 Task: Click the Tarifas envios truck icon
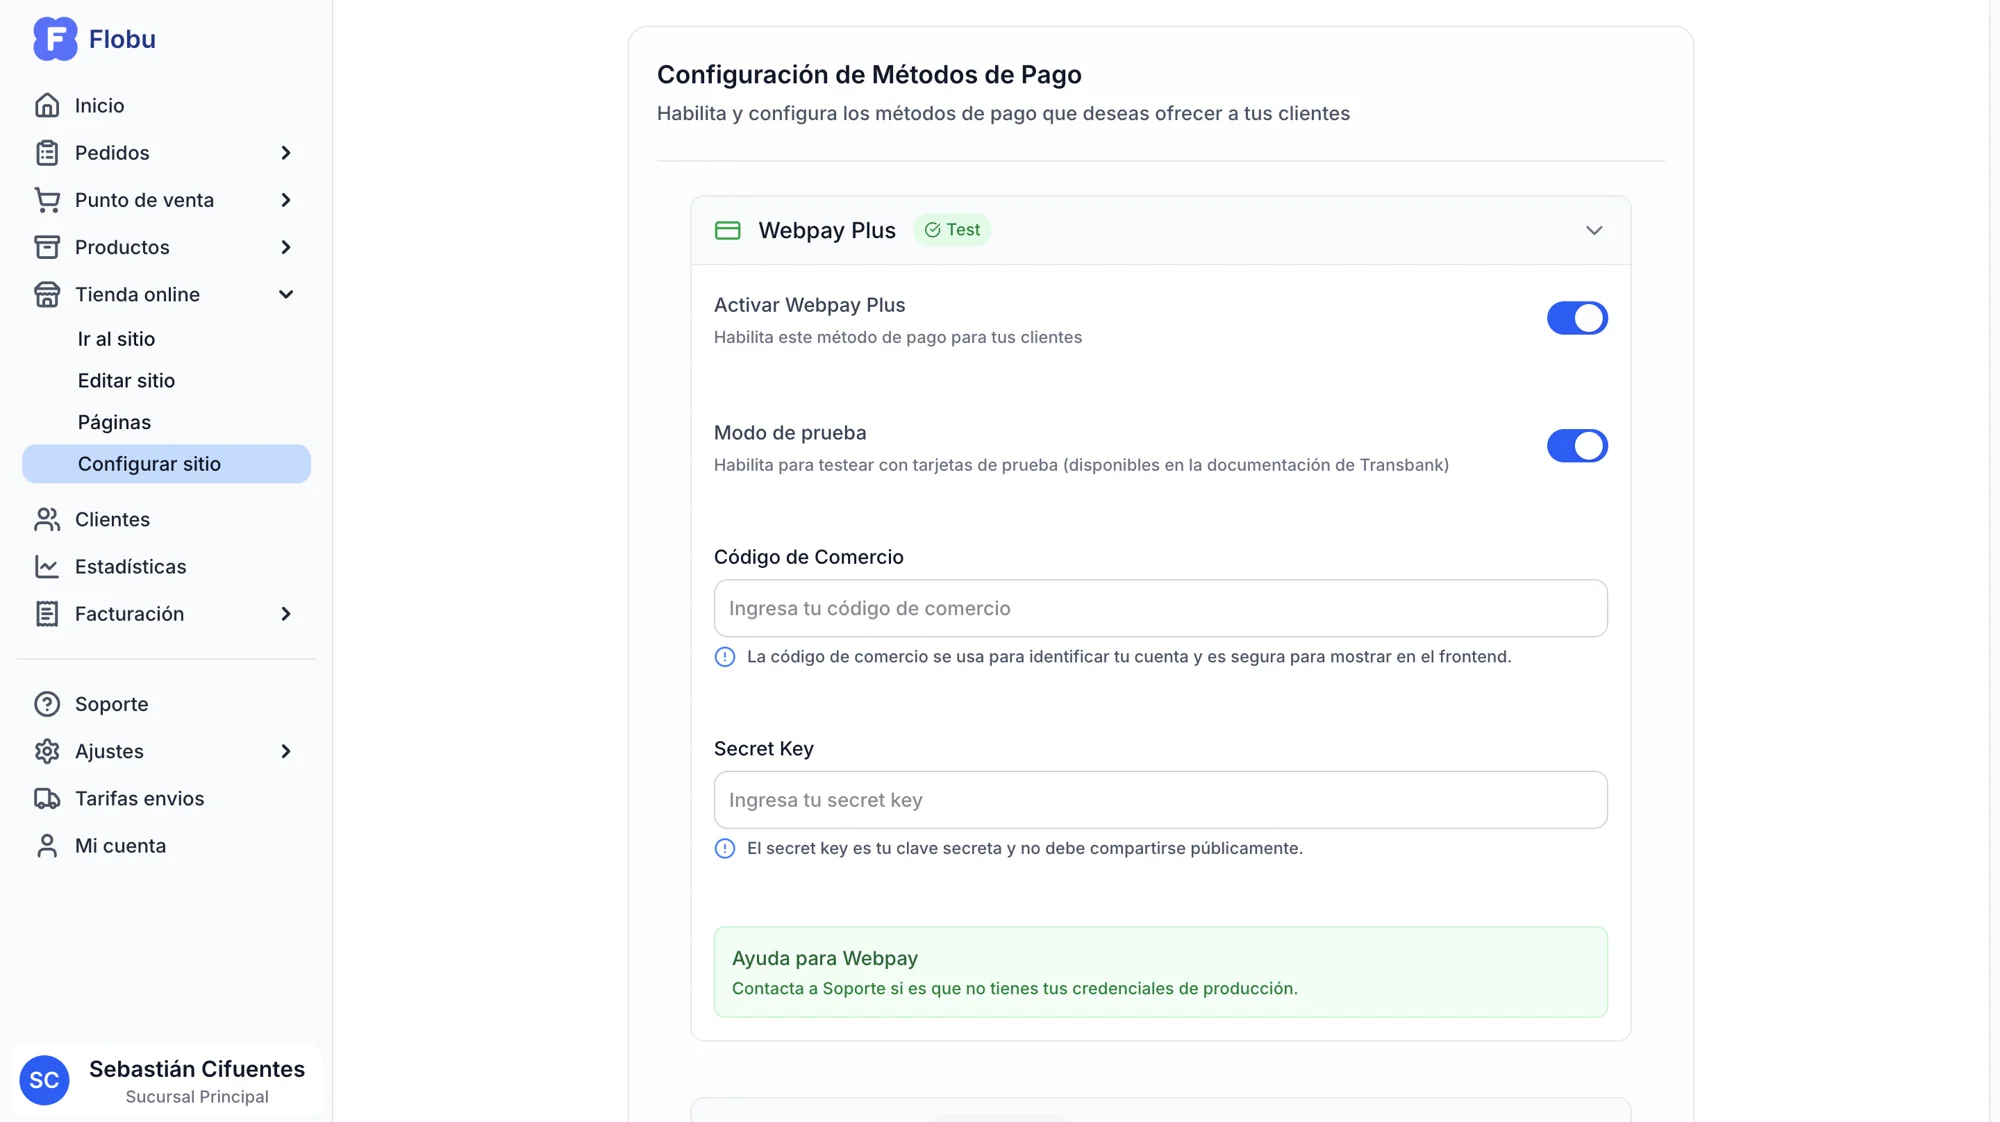(47, 799)
